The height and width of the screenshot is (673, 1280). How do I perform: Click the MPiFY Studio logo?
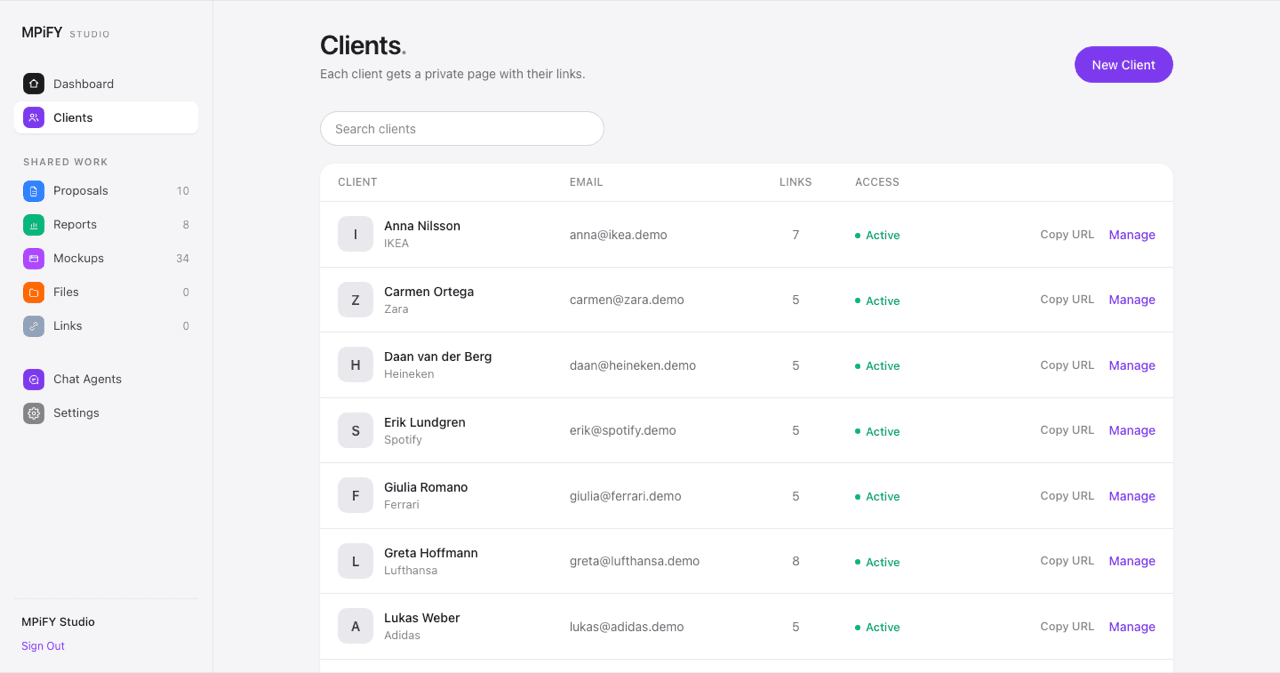click(x=66, y=33)
